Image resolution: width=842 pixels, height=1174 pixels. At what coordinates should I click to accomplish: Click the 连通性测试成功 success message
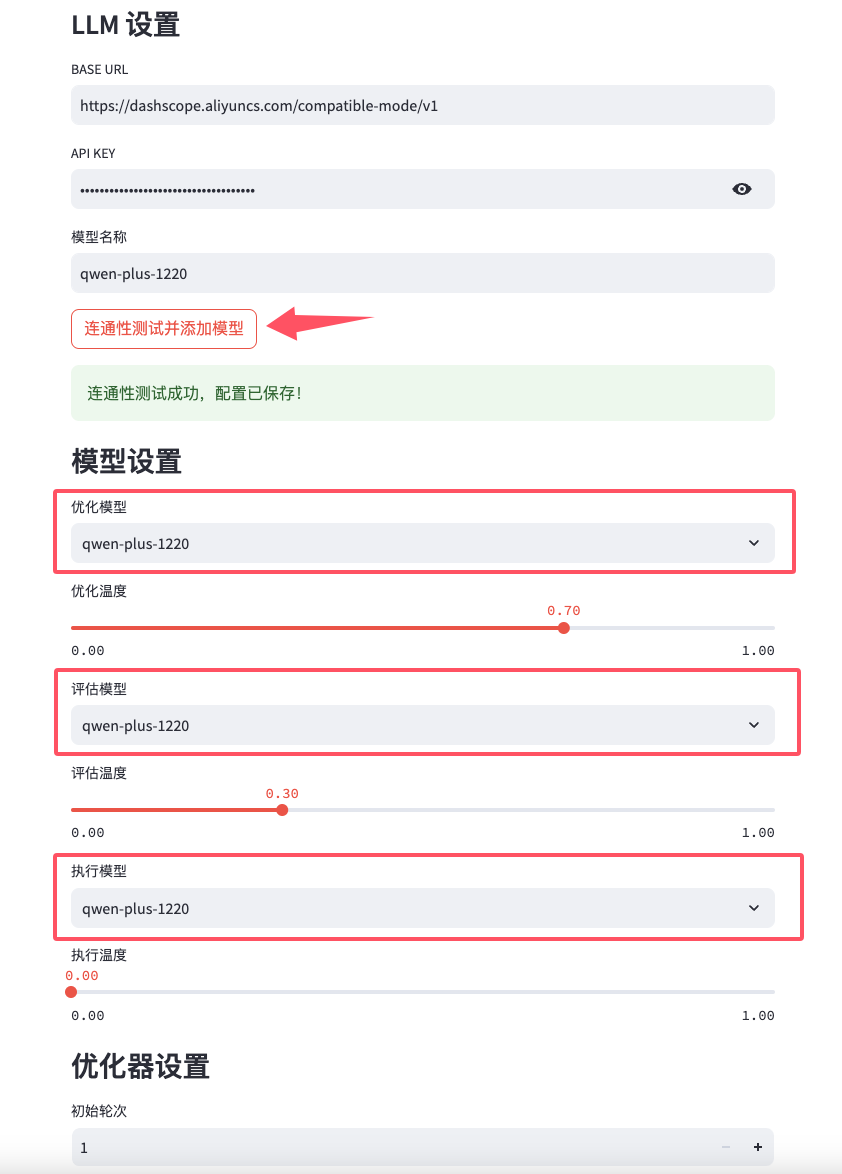pos(423,393)
